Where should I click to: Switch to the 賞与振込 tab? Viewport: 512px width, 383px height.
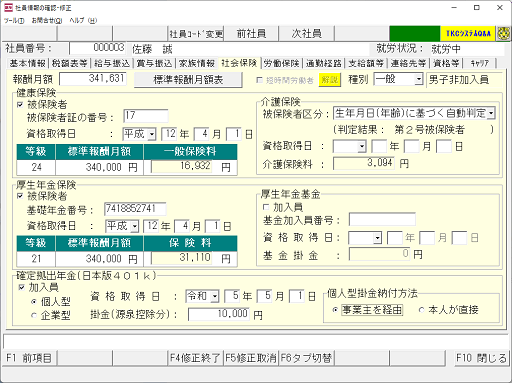[154, 63]
